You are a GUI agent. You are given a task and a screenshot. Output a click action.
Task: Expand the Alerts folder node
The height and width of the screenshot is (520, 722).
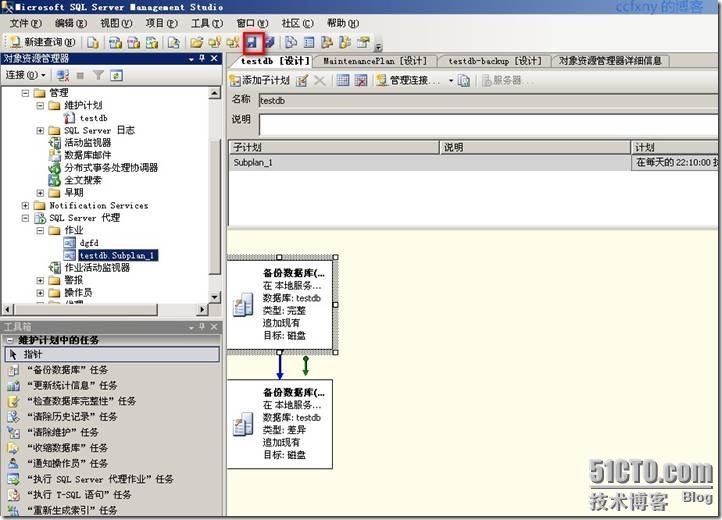click(40, 280)
